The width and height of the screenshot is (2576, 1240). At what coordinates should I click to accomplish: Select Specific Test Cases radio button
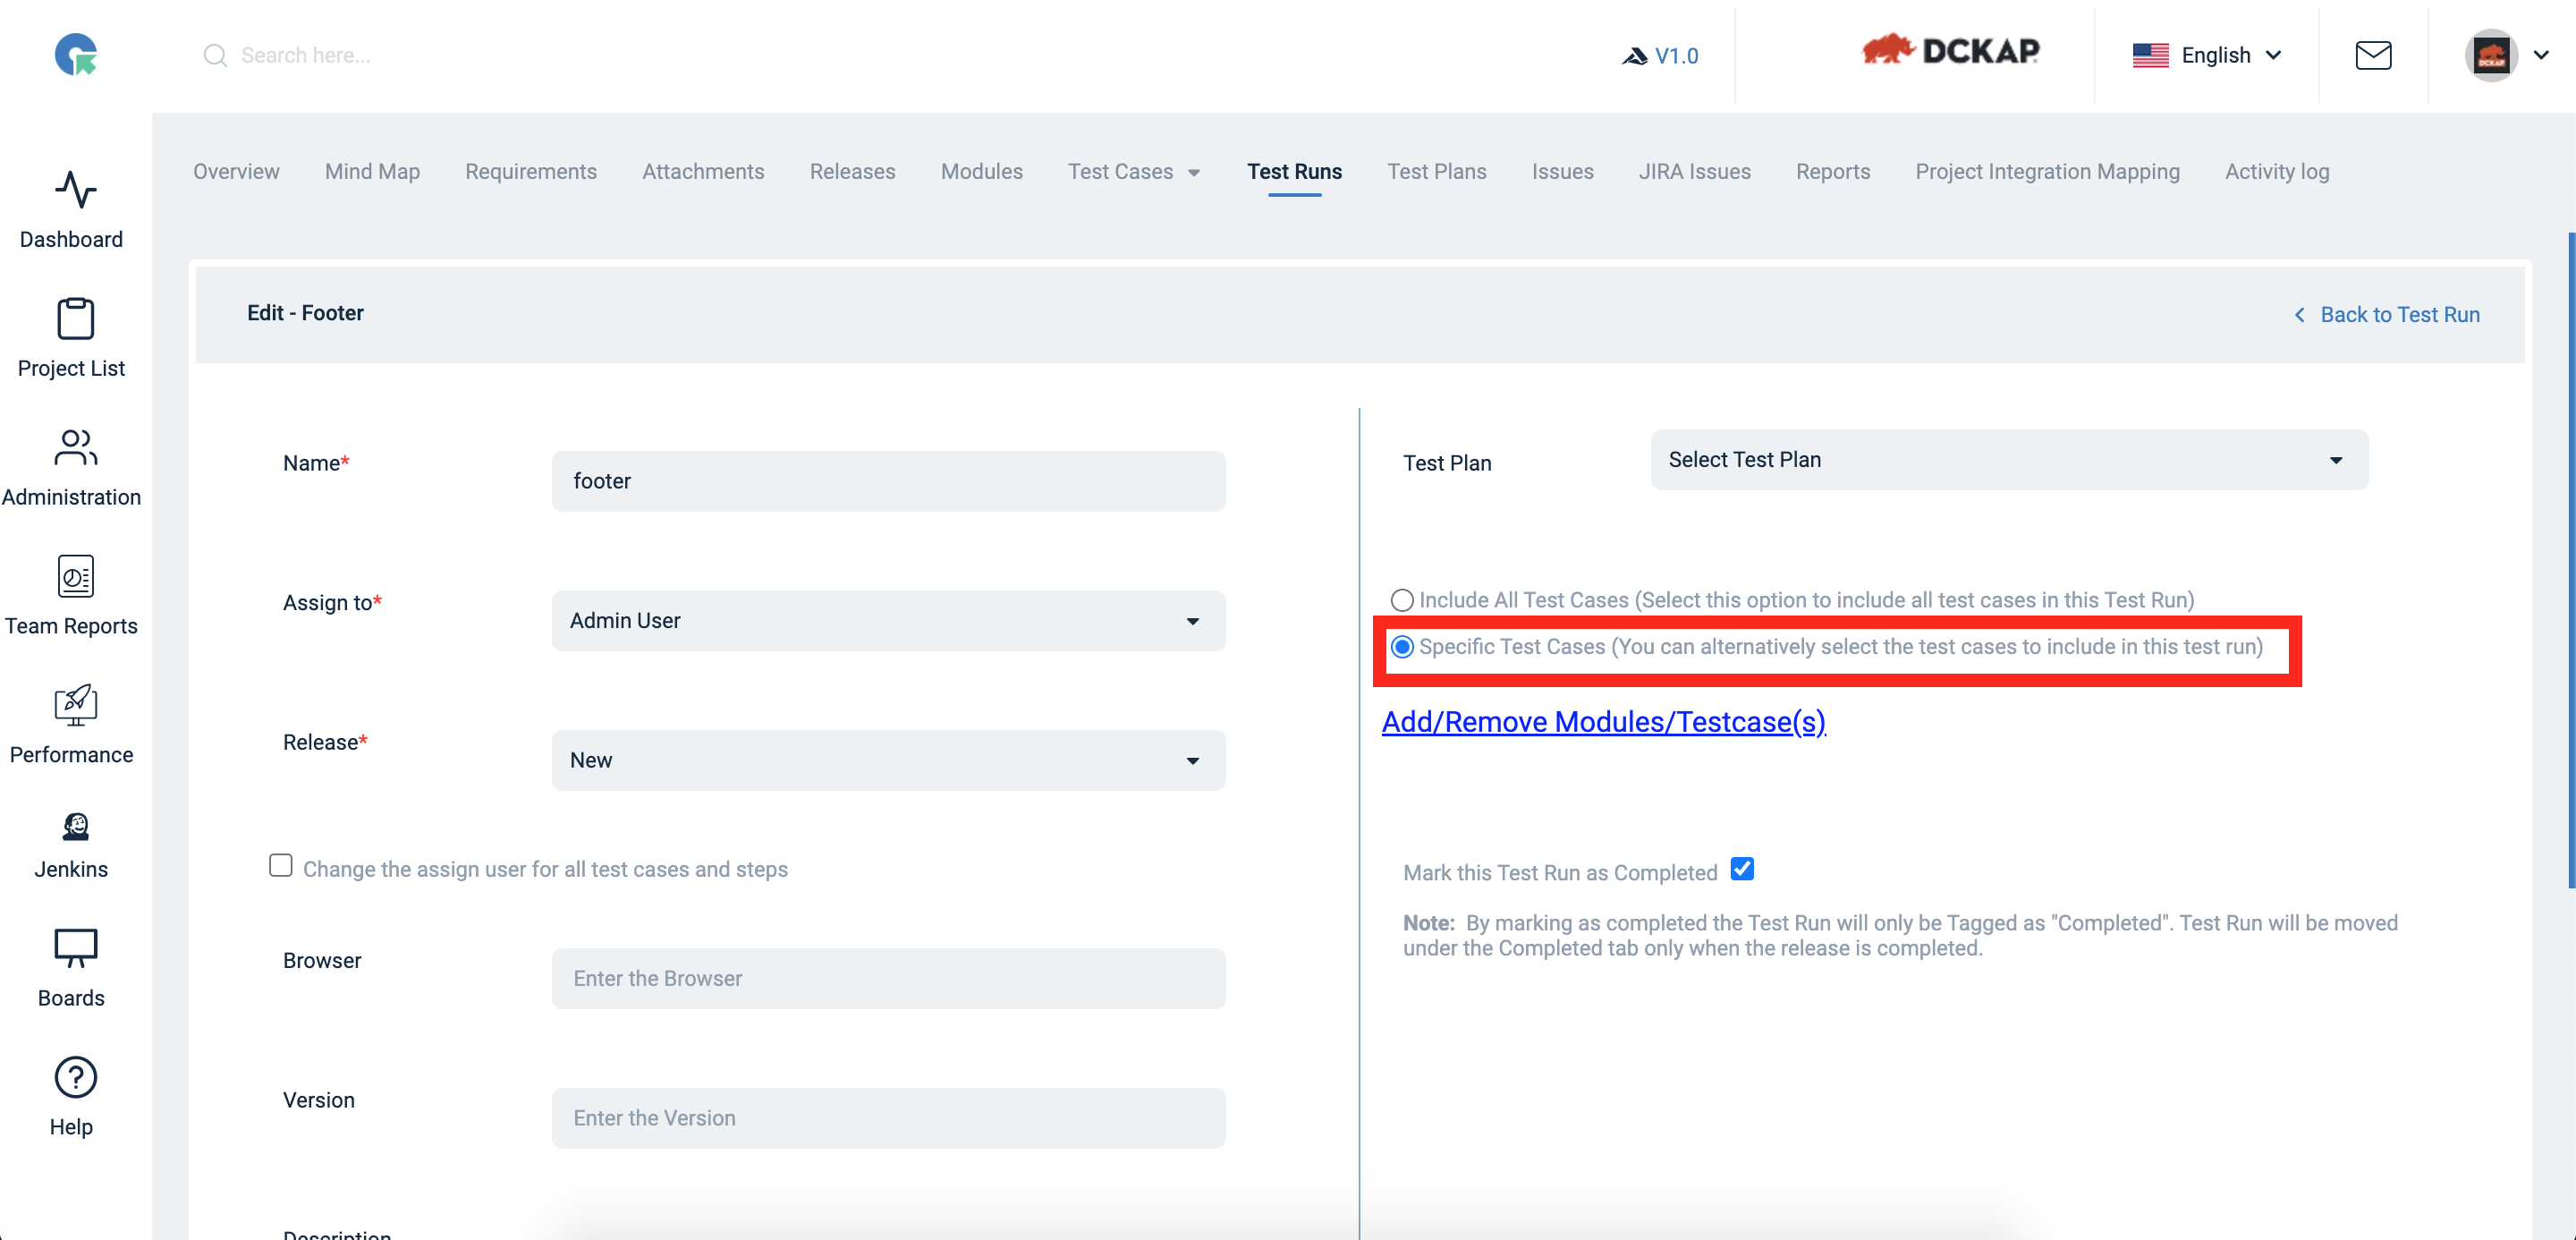[1402, 647]
